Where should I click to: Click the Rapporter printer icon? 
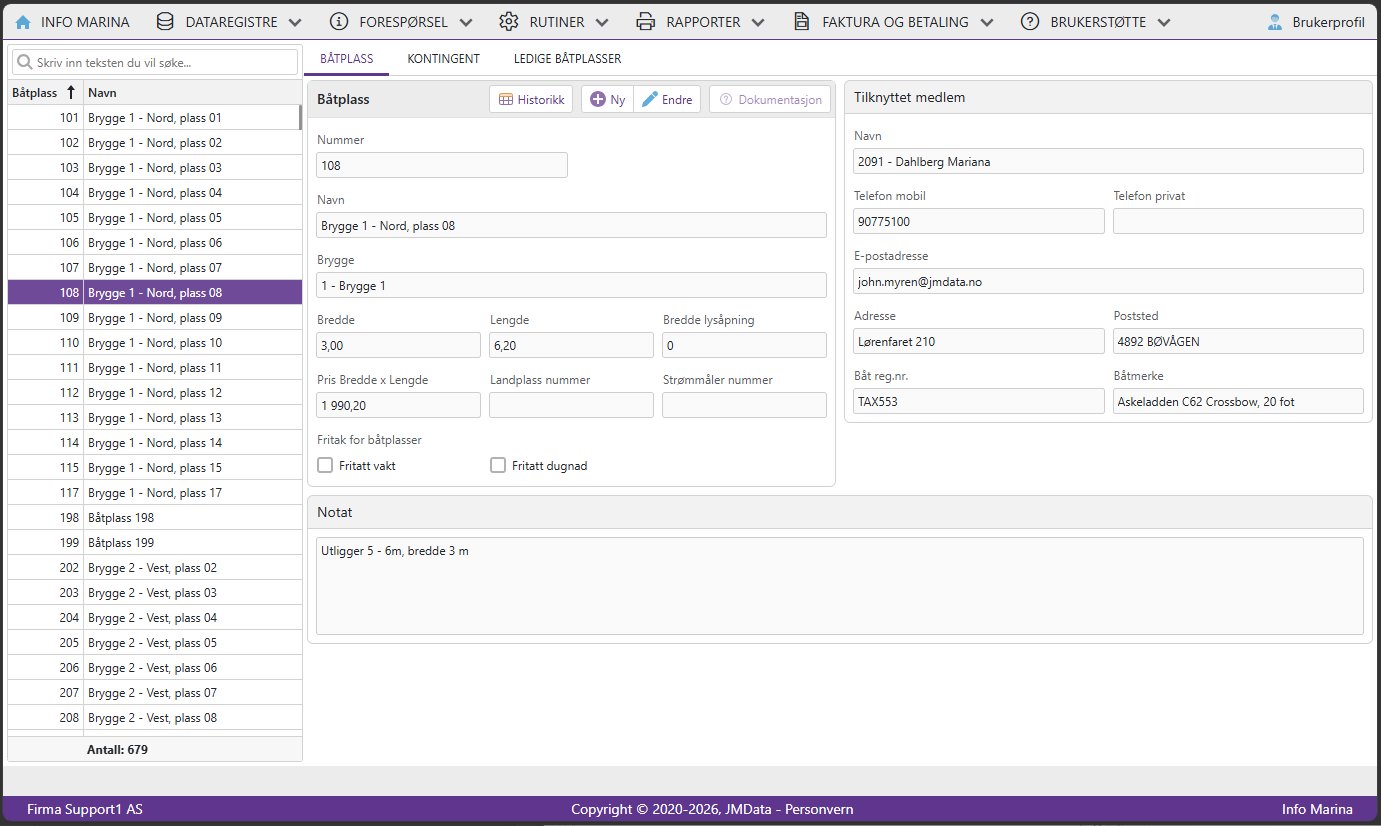[x=646, y=22]
